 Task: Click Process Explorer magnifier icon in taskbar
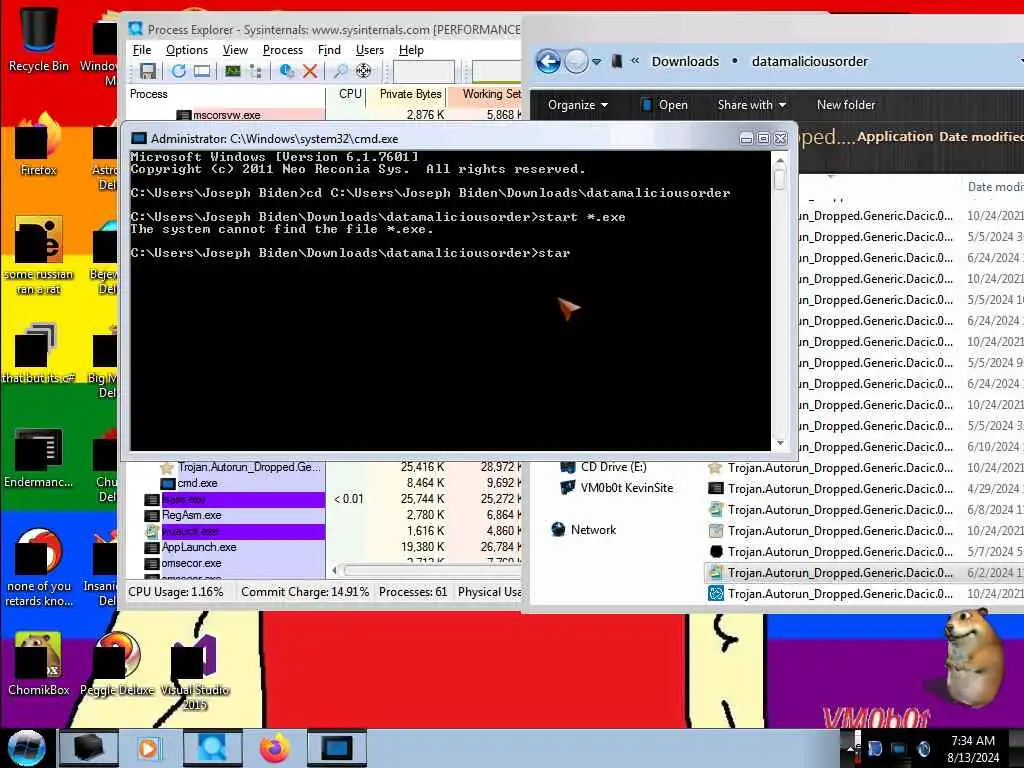(213, 748)
